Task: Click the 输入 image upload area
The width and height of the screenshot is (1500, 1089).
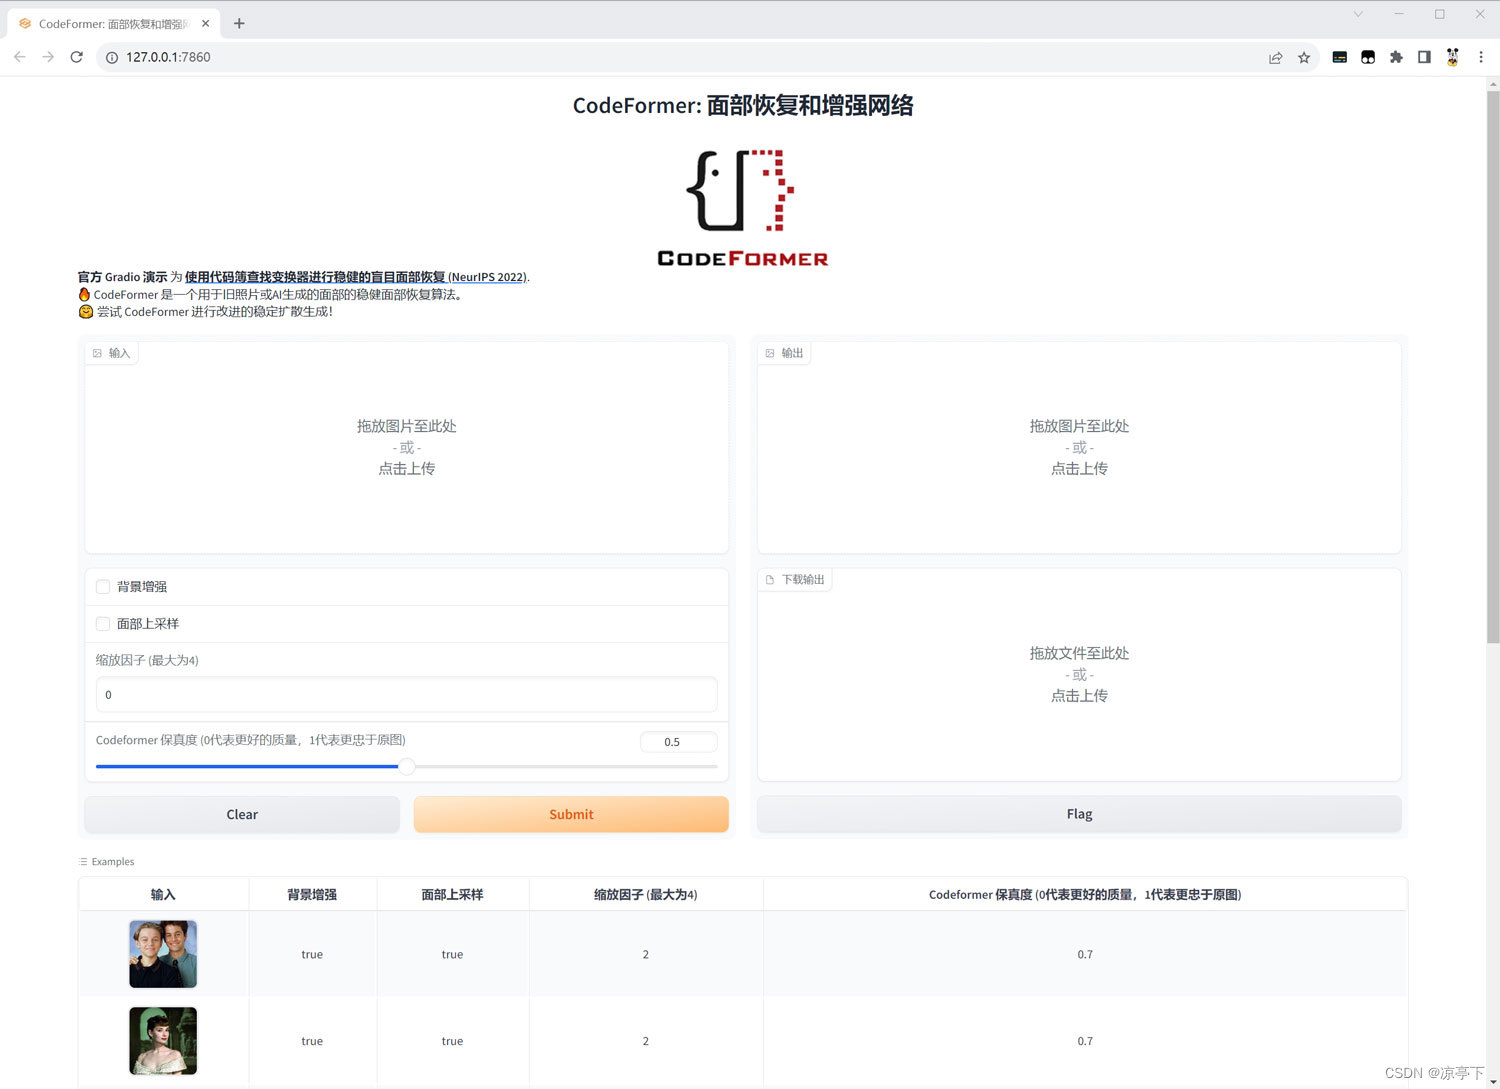Action: 407,447
